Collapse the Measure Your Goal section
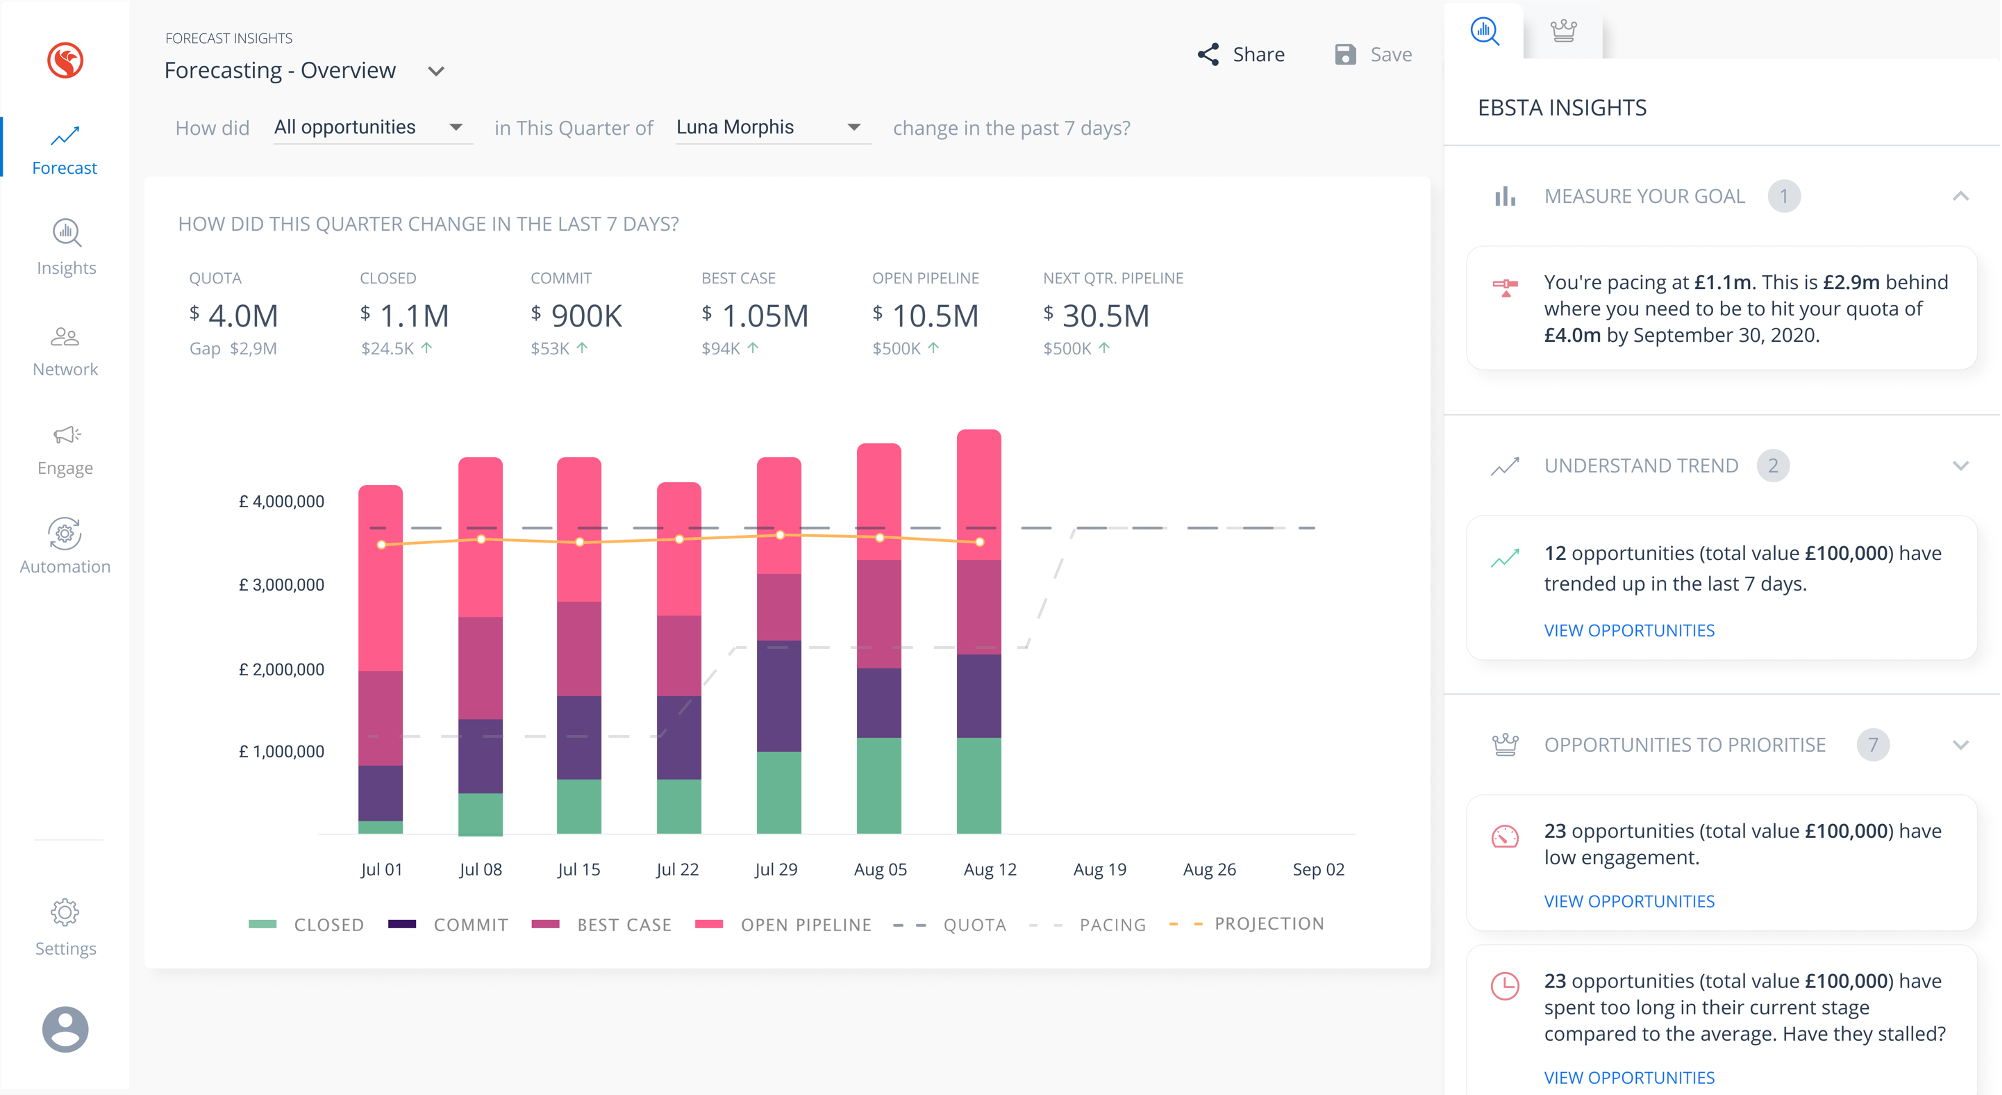This screenshot has height=1095, width=2002. (1960, 196)
